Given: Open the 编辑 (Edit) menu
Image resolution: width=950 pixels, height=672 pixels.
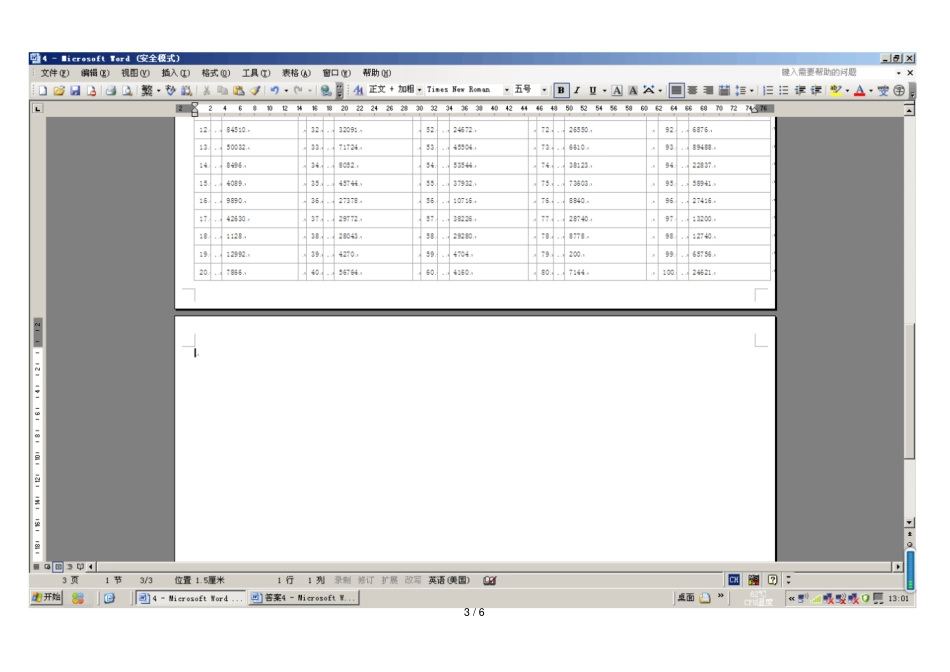Looking at the screenshot, I should [x=95, y=73].
